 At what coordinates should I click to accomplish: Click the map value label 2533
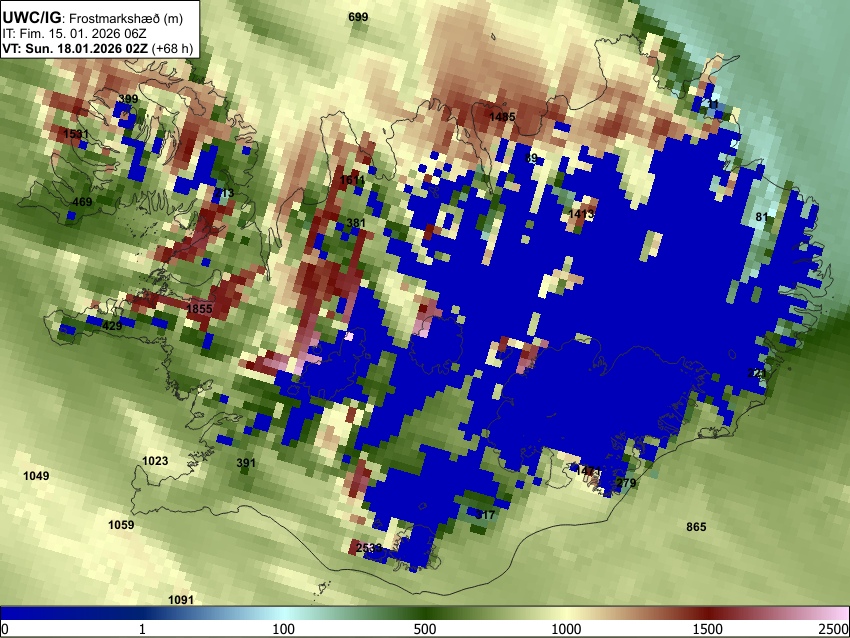point(369,548)
